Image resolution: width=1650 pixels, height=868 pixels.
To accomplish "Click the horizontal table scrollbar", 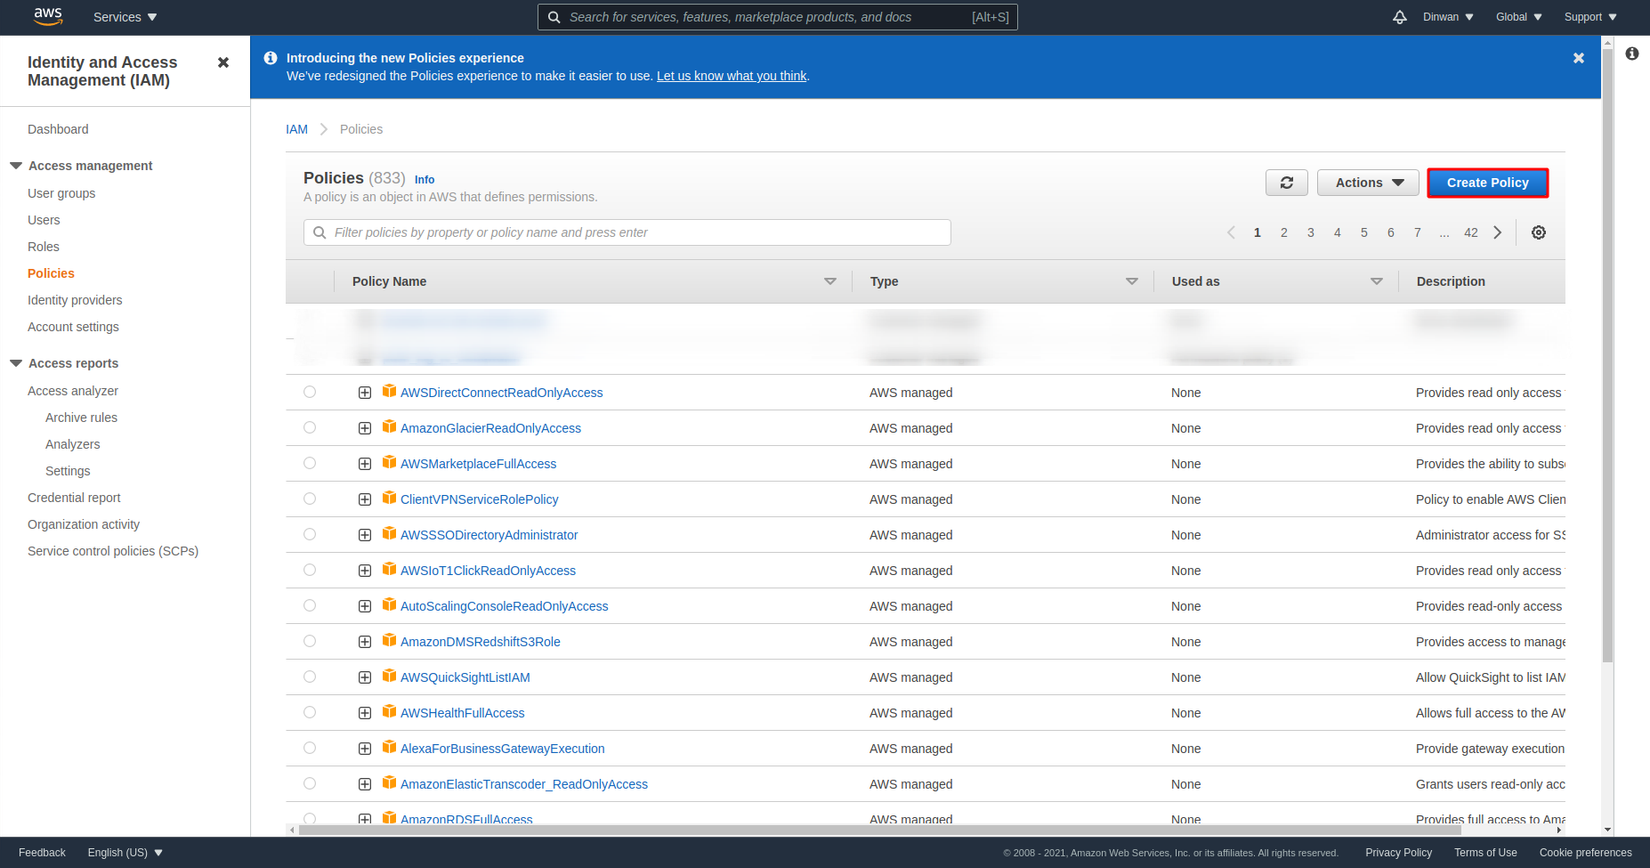I will click(x=880, y=830).
